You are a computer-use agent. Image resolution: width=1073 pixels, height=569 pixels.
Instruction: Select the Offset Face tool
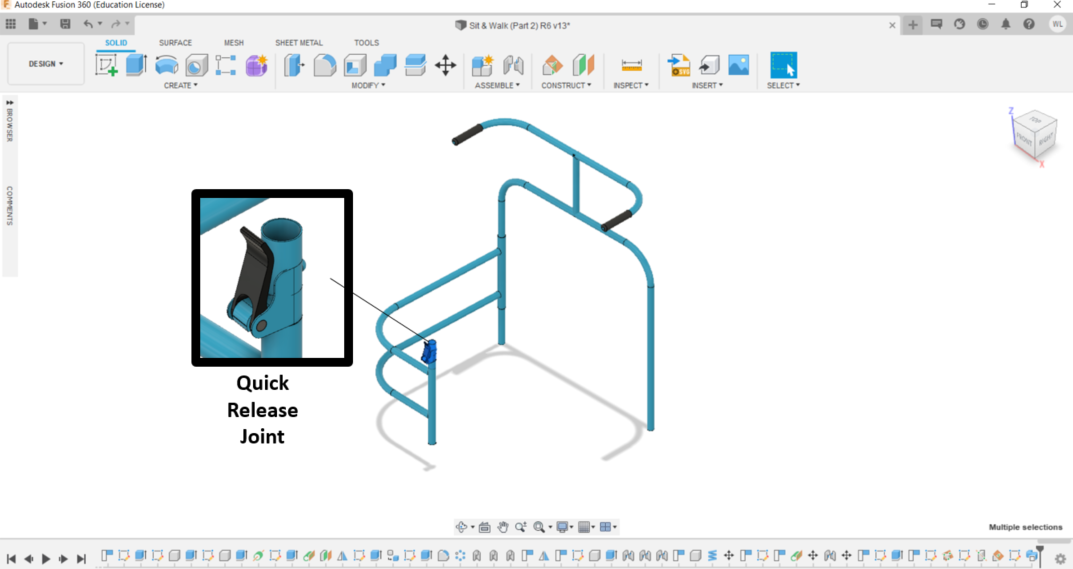tap(415, 65)
